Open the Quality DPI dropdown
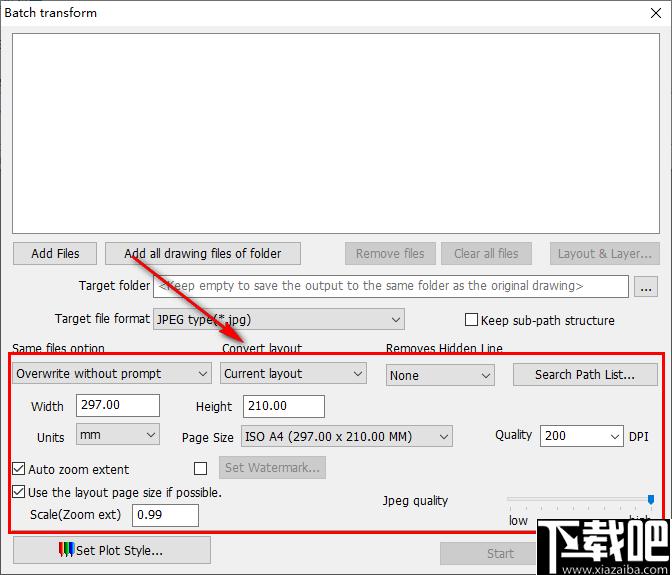Screen dimensions: 672x575 (582, 436)
